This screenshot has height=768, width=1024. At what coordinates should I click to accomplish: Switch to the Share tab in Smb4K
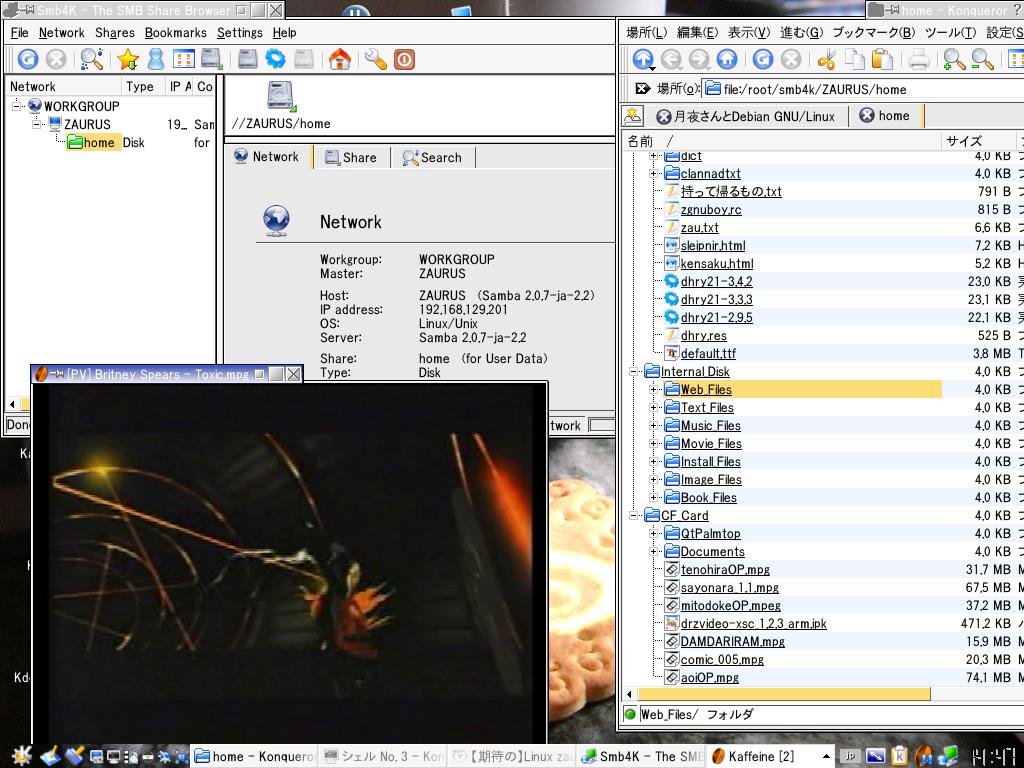tap(351, 157)
